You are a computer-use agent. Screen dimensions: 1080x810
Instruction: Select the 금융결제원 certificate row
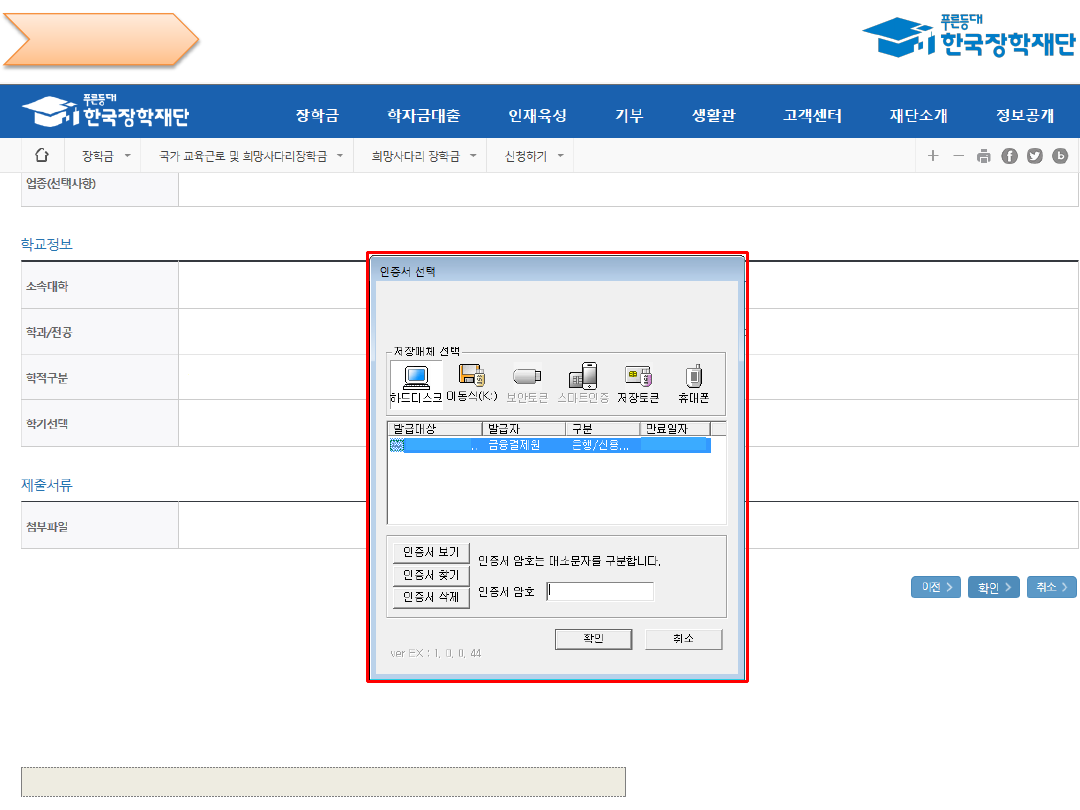coord(548,446)
